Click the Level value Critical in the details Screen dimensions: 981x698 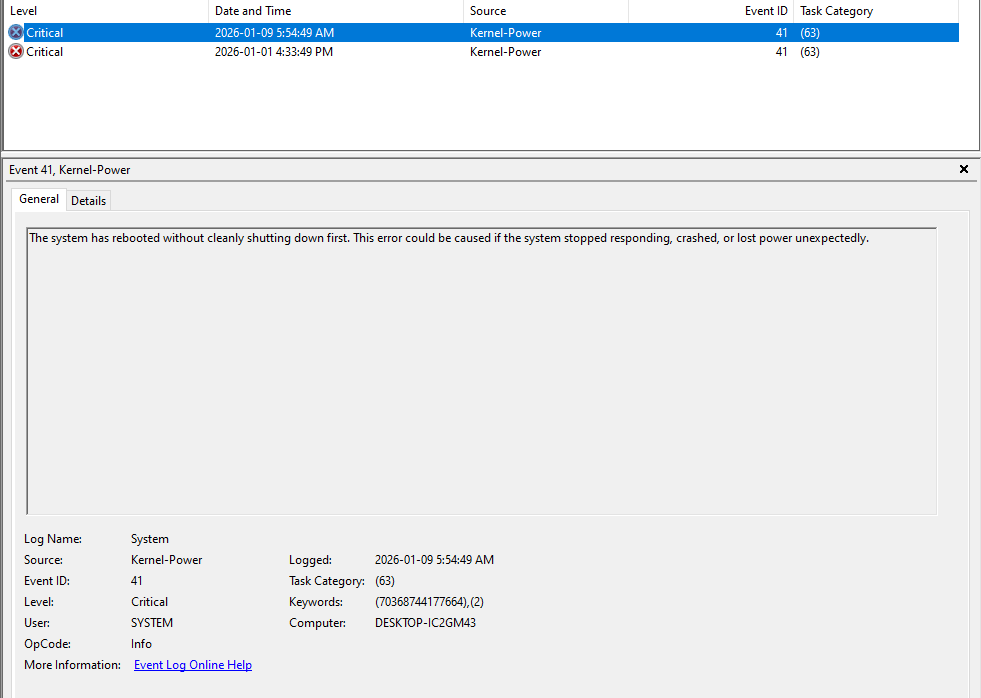(150, 602)
